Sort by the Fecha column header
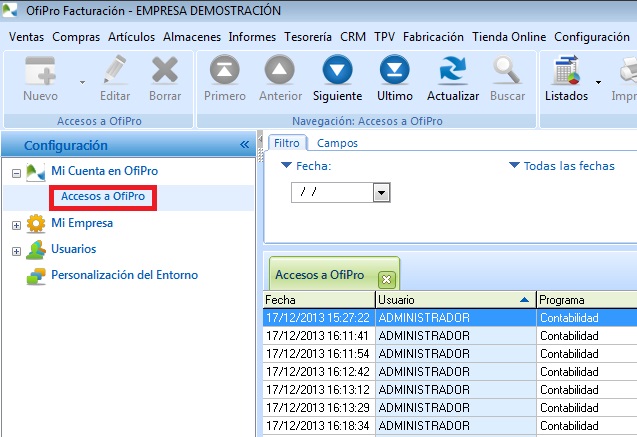The width and height of the screenshot is (637, 437). 319,300
